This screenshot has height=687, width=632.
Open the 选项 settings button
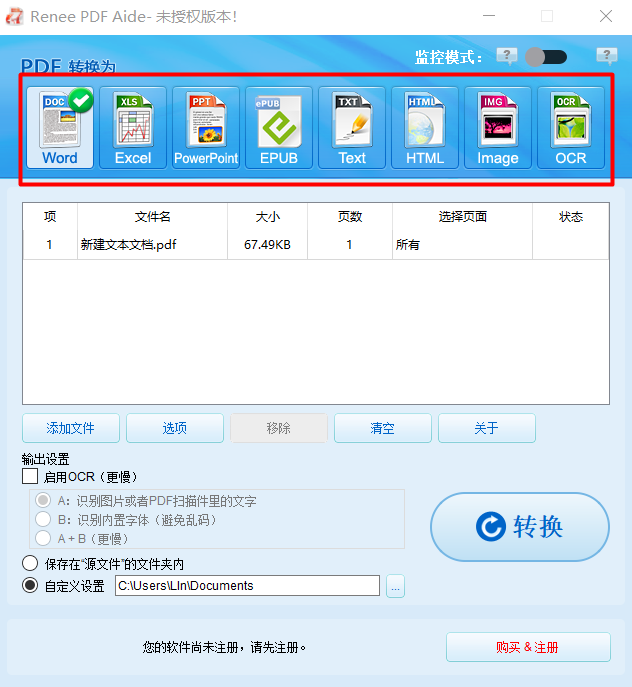coord(175,428)
